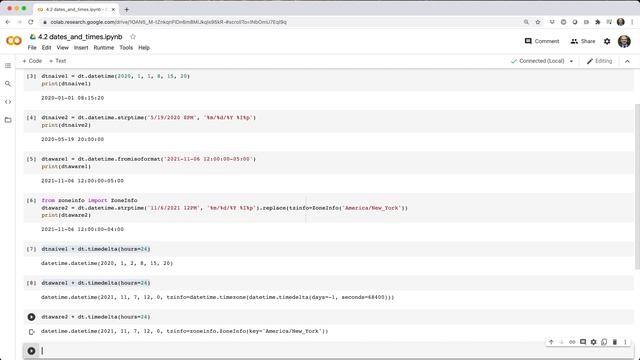Viewport: 640px width, 360px height.
Task: Open cell editor settings gear in cell toolbar
Action: 593,342
